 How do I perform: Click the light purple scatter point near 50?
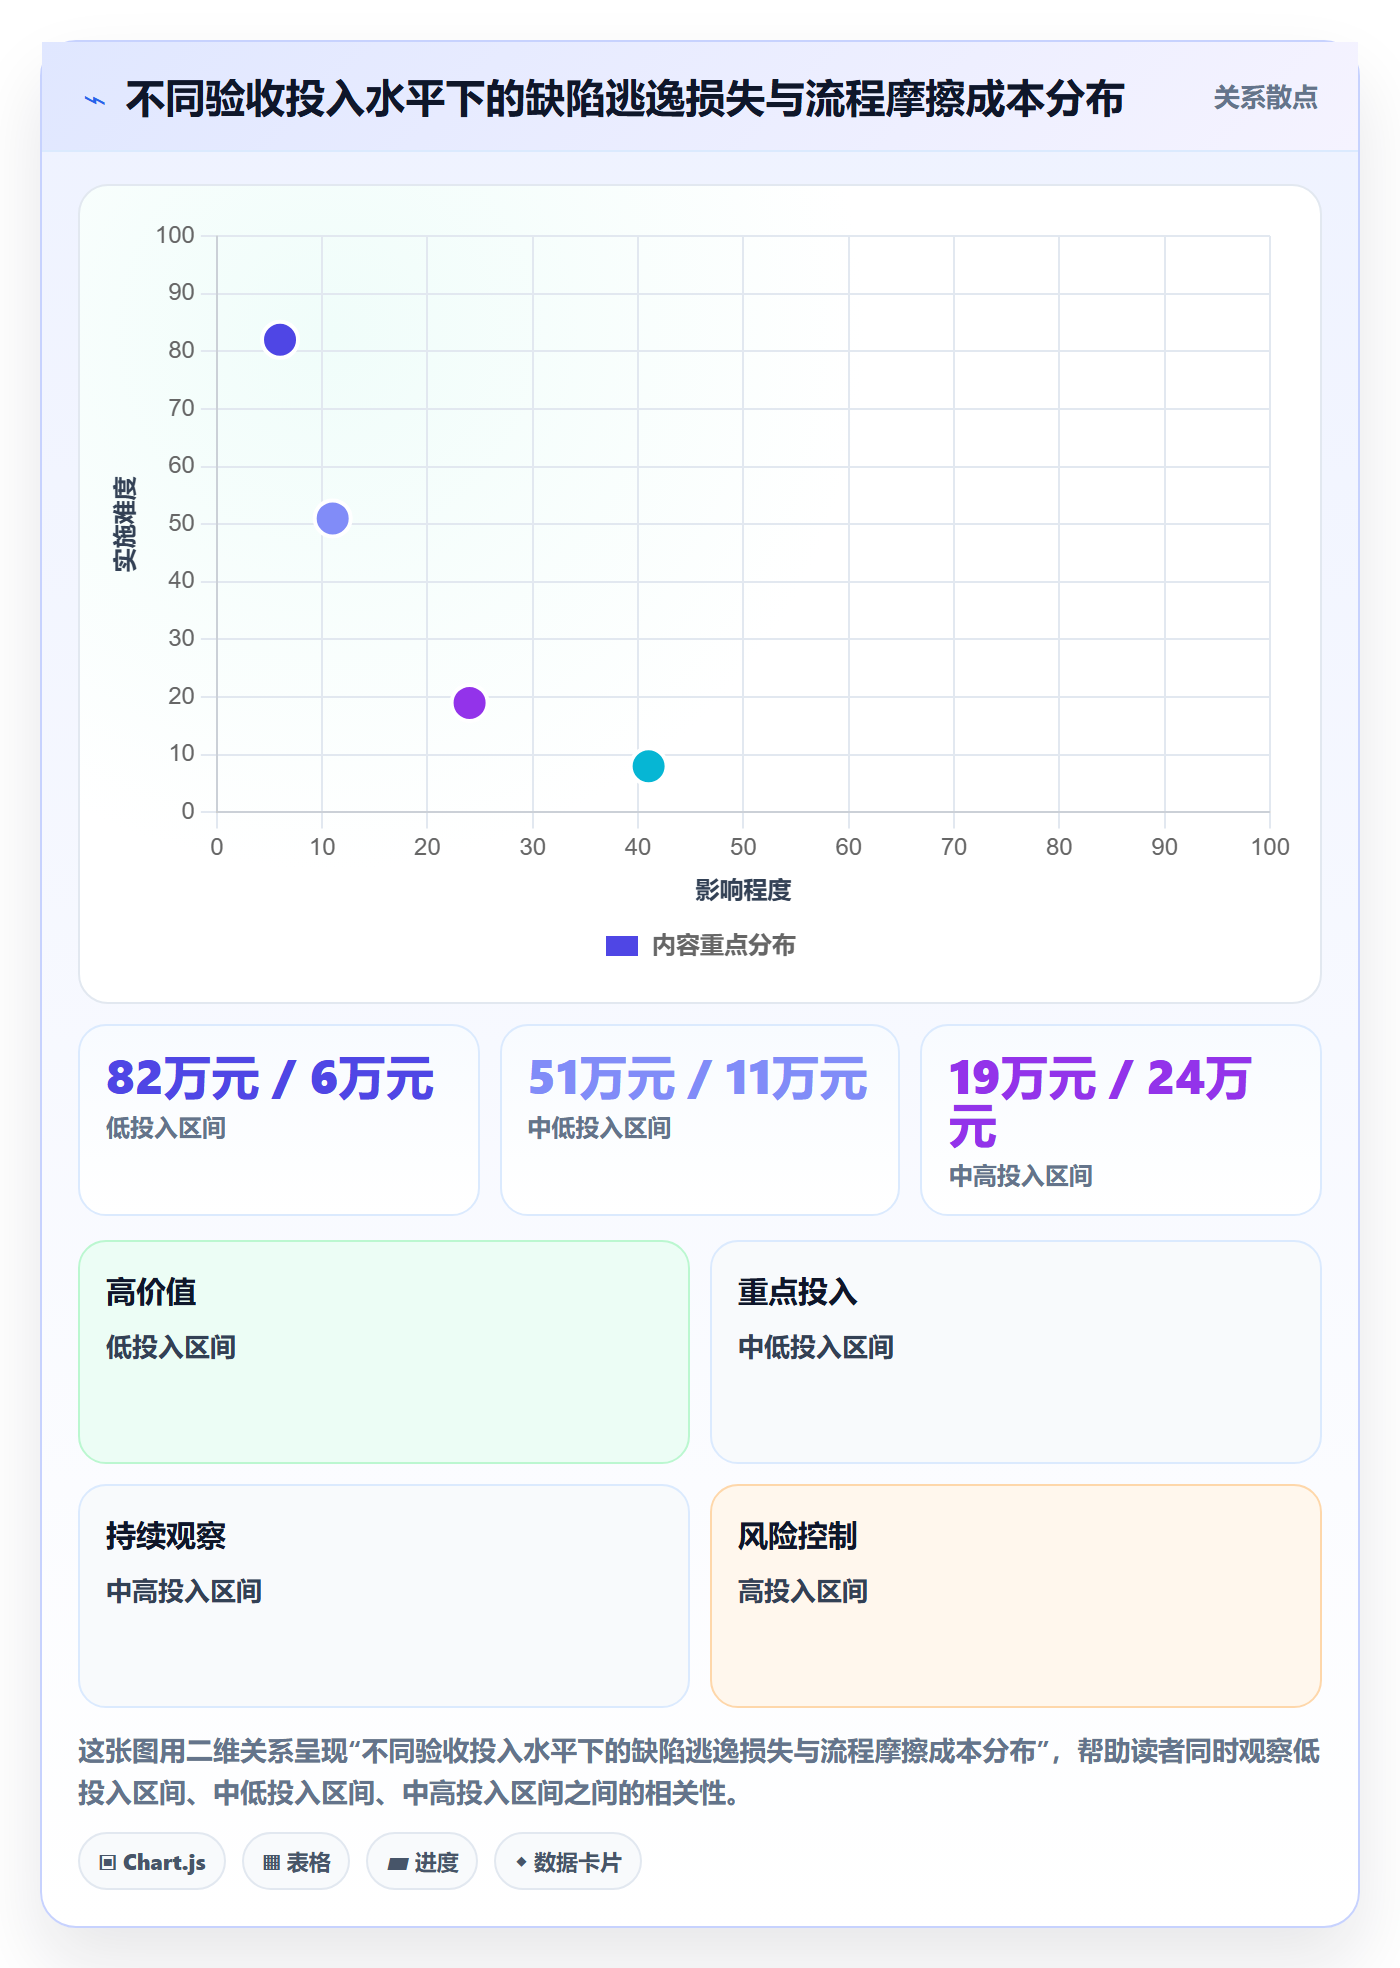pyautogui.click(x=333, y=518)
